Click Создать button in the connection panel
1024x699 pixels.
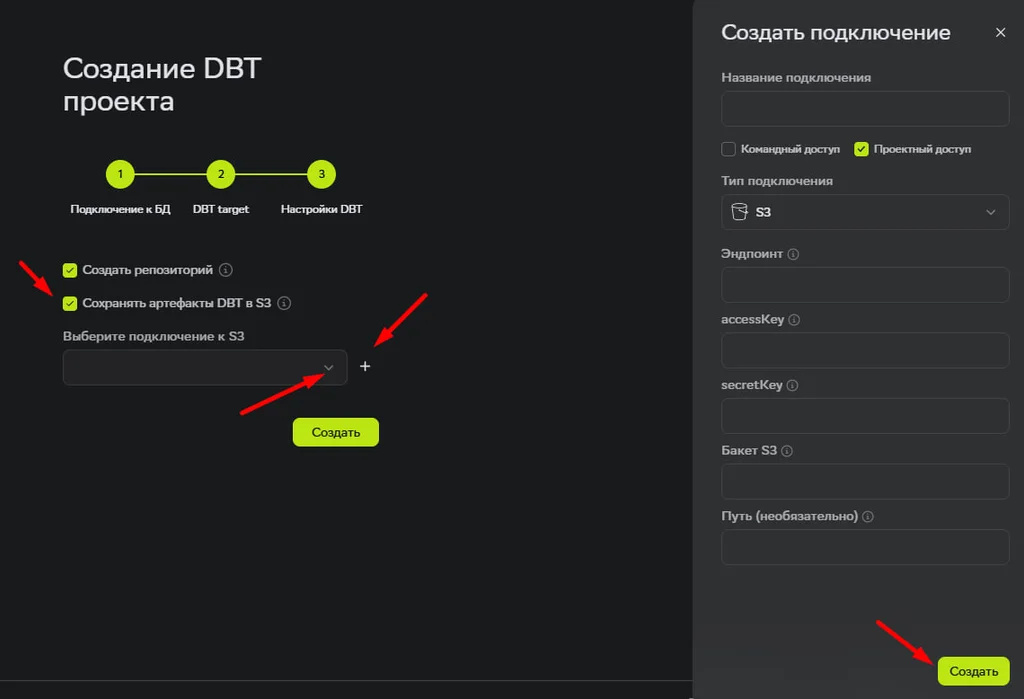[973, 671]
